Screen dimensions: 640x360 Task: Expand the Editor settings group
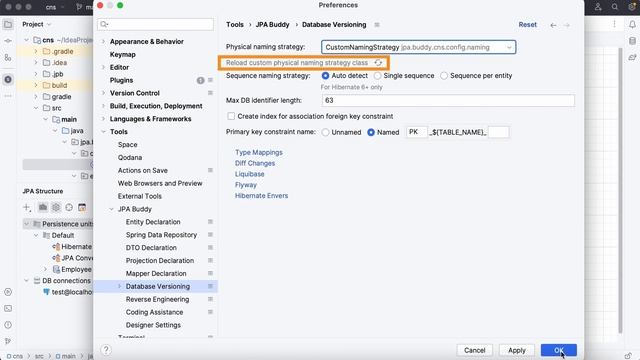tap(104, 67)
